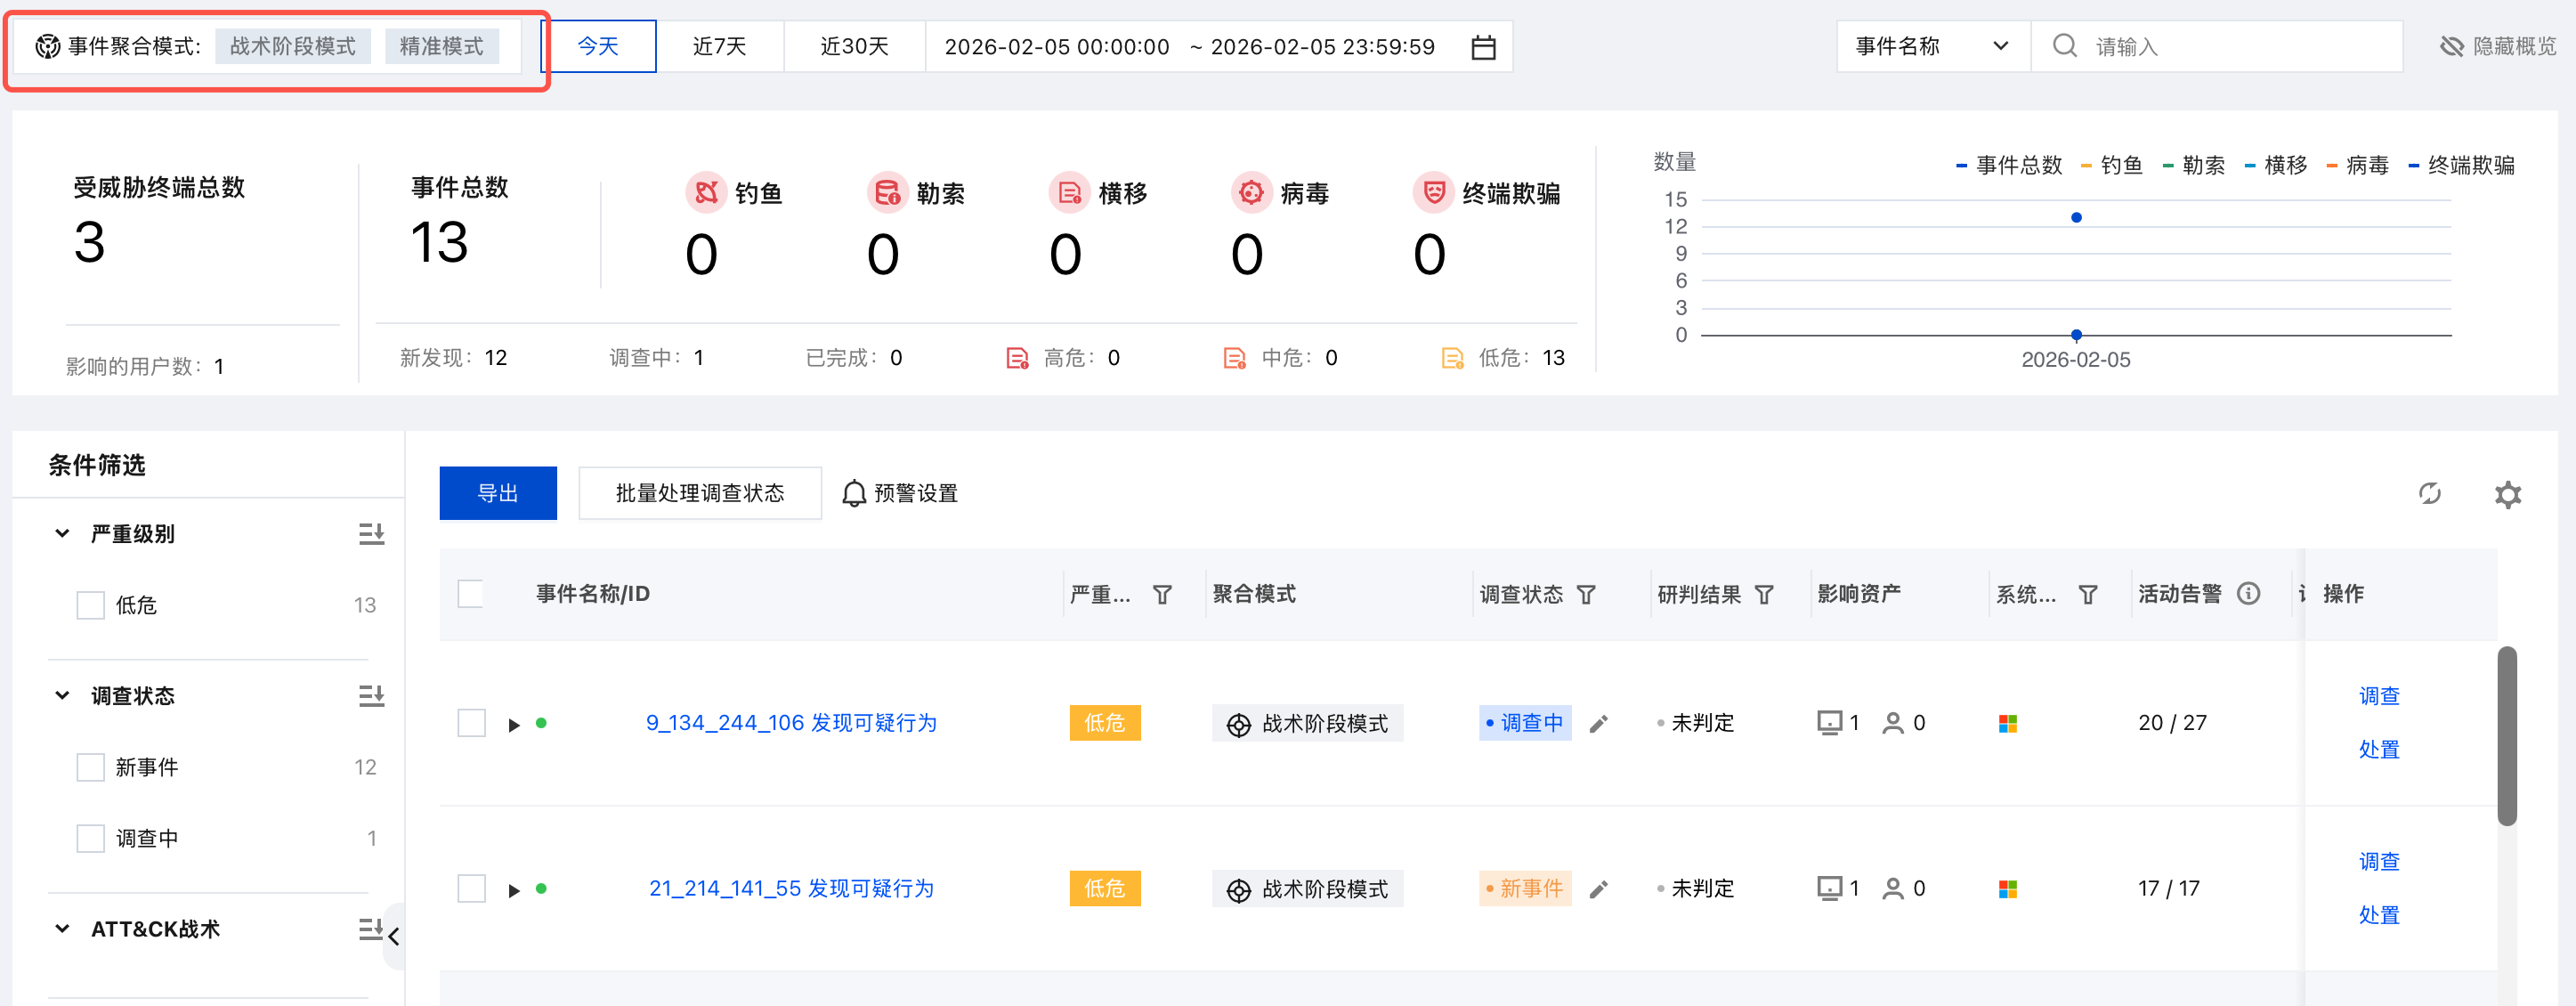Click the 研判结果 column filter icon
The image size is (2576, 1006).
pyautogui.click(x=1764, y=595)
